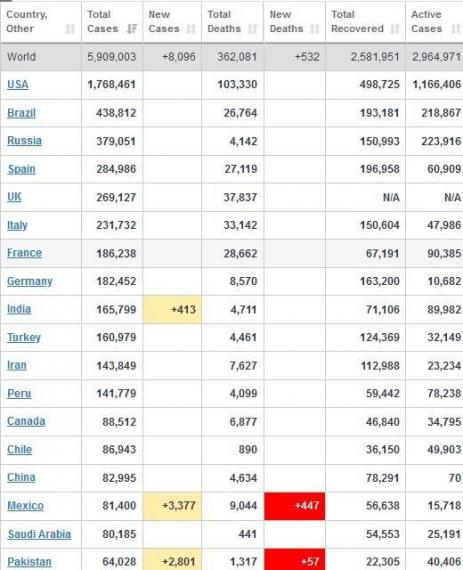The image size is (463, 570).
Task: Sort by the New Deaths sort icon
Action: click(315, 29)
